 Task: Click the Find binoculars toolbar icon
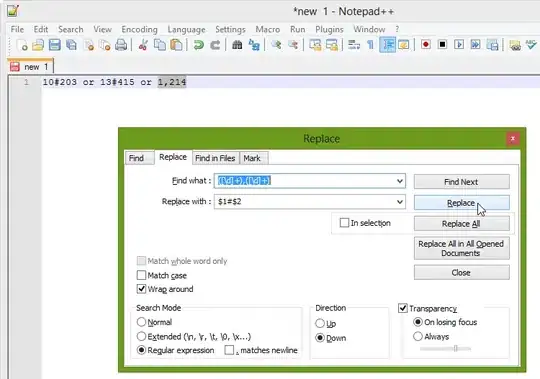coord(237,45)
